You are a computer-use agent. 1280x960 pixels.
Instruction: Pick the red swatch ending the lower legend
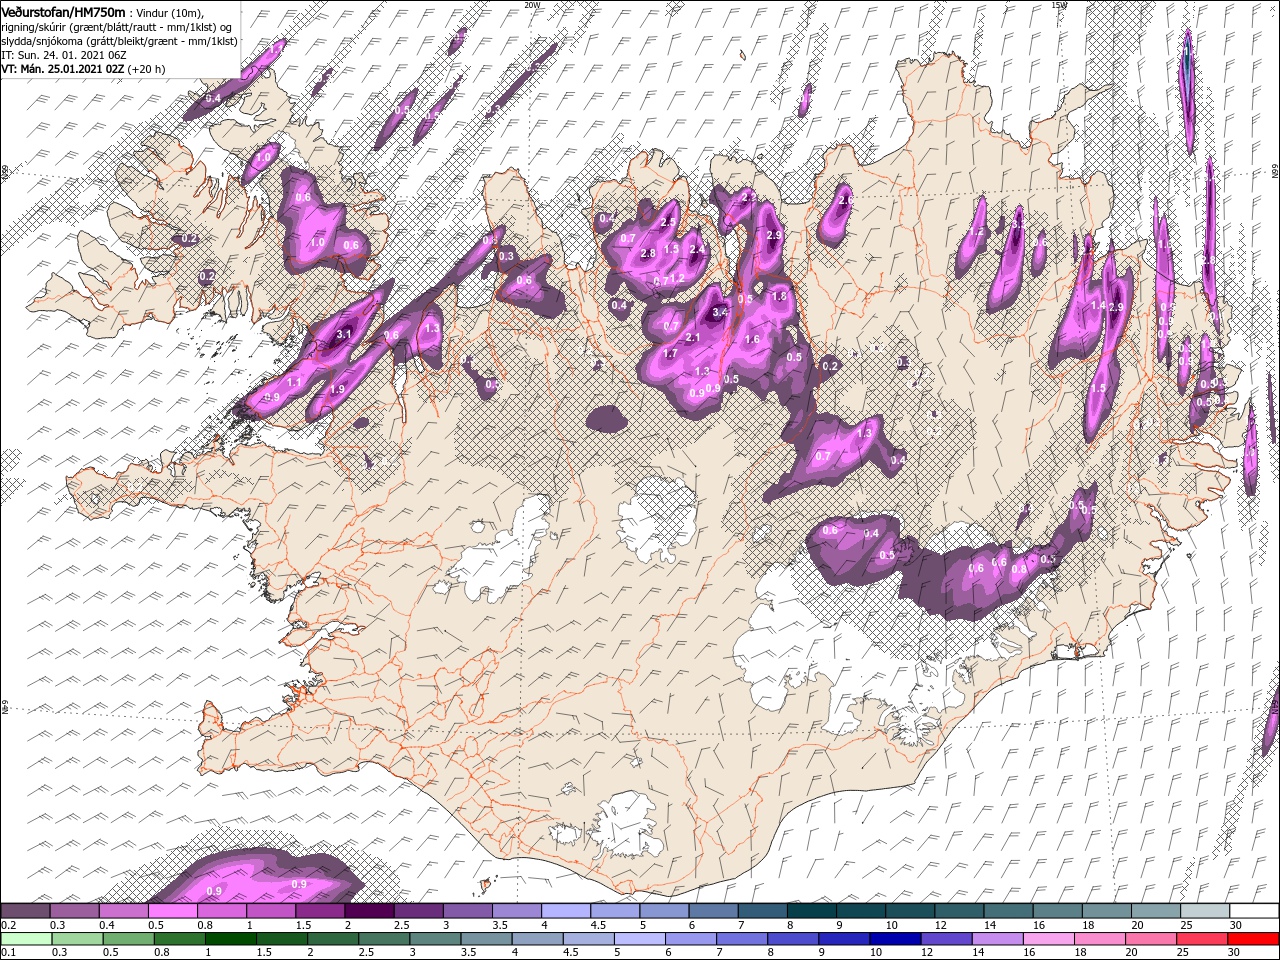1253,939
